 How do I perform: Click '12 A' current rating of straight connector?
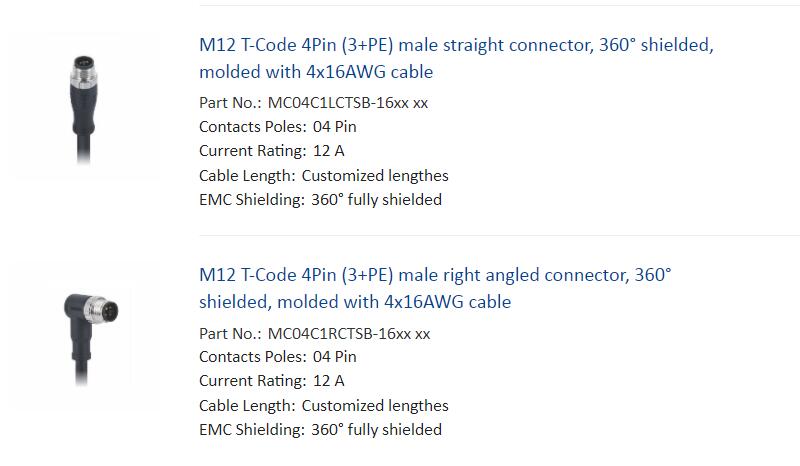329,151
